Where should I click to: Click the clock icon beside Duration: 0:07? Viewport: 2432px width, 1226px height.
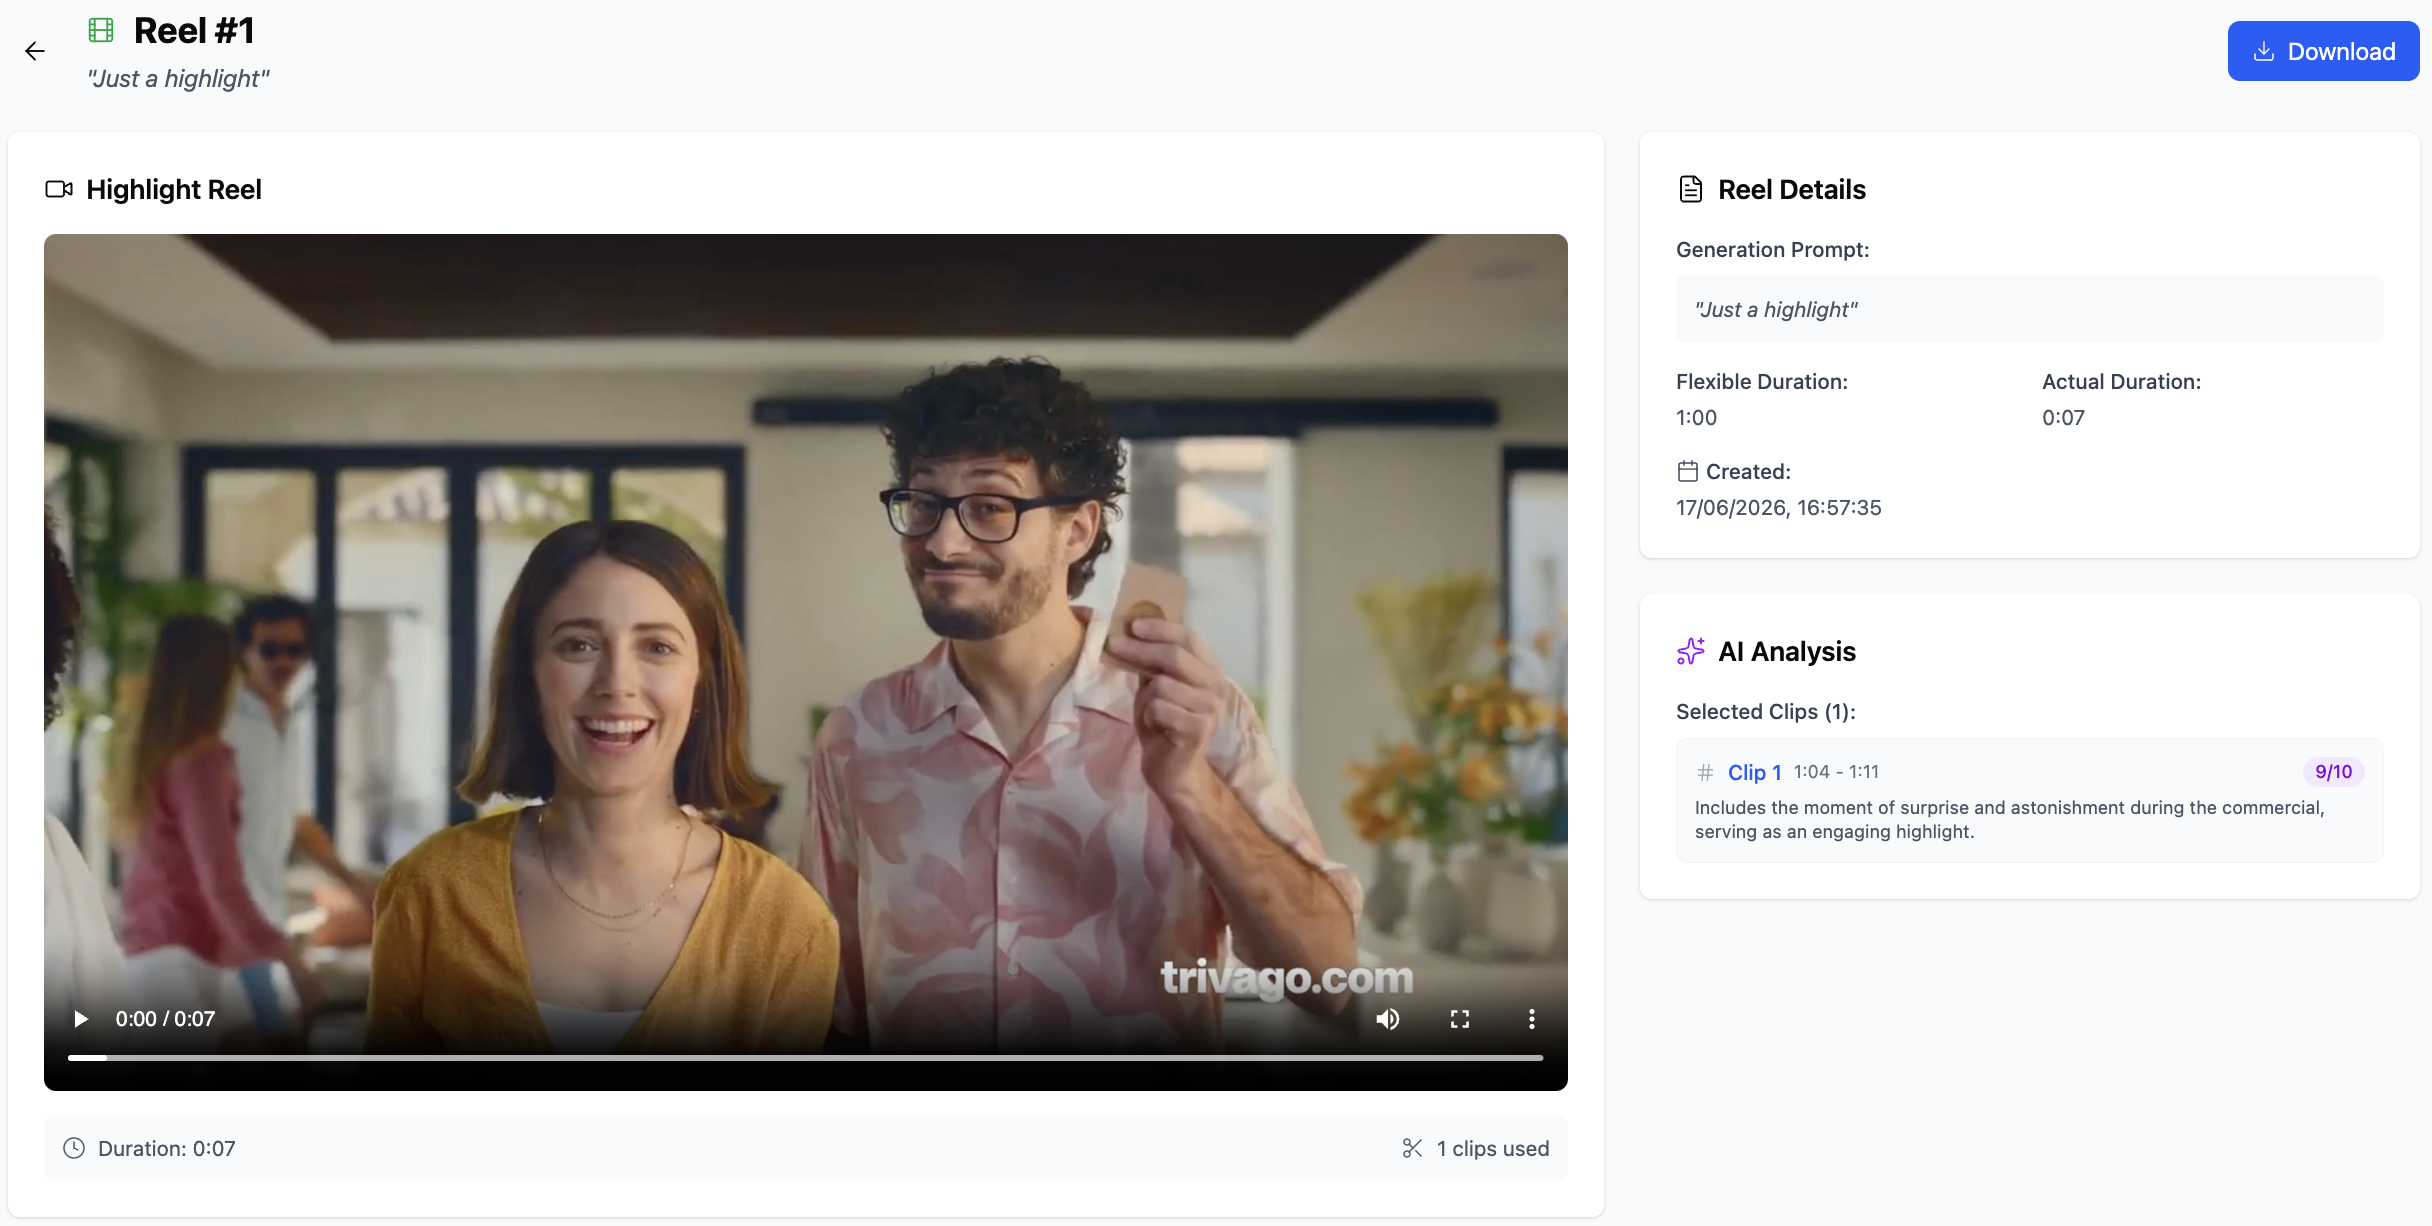click(x=74, y=1148)
